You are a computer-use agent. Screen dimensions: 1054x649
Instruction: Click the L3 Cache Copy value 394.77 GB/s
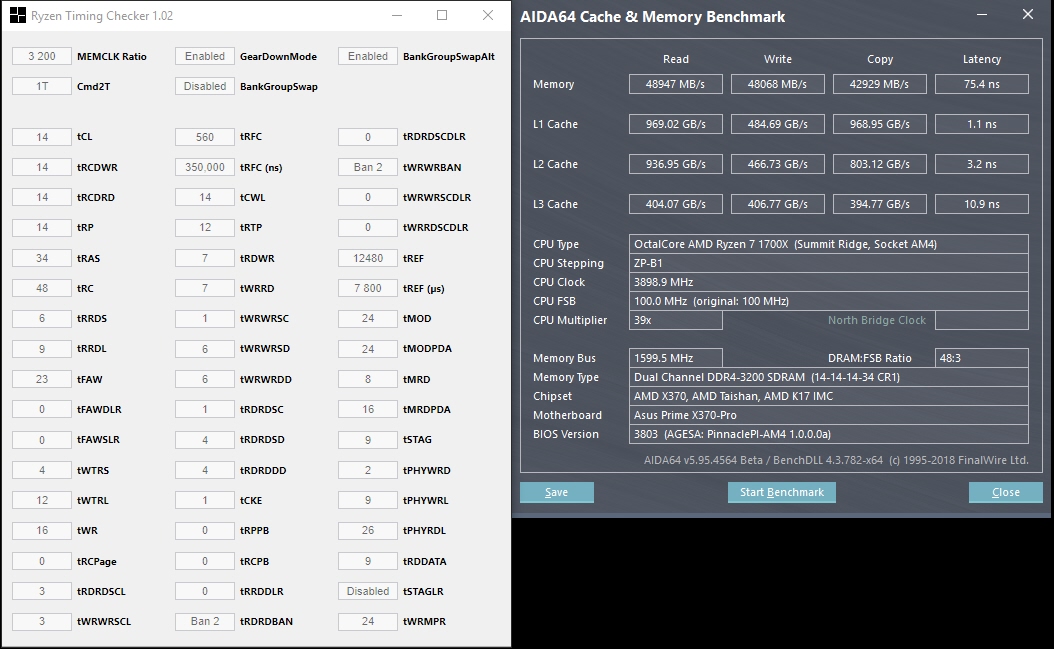point(879,204)
